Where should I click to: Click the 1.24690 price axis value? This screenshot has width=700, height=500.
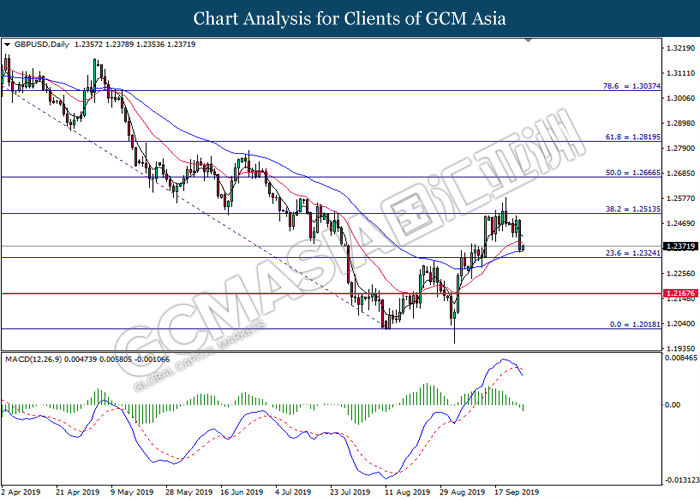click(x=680, y=223)
